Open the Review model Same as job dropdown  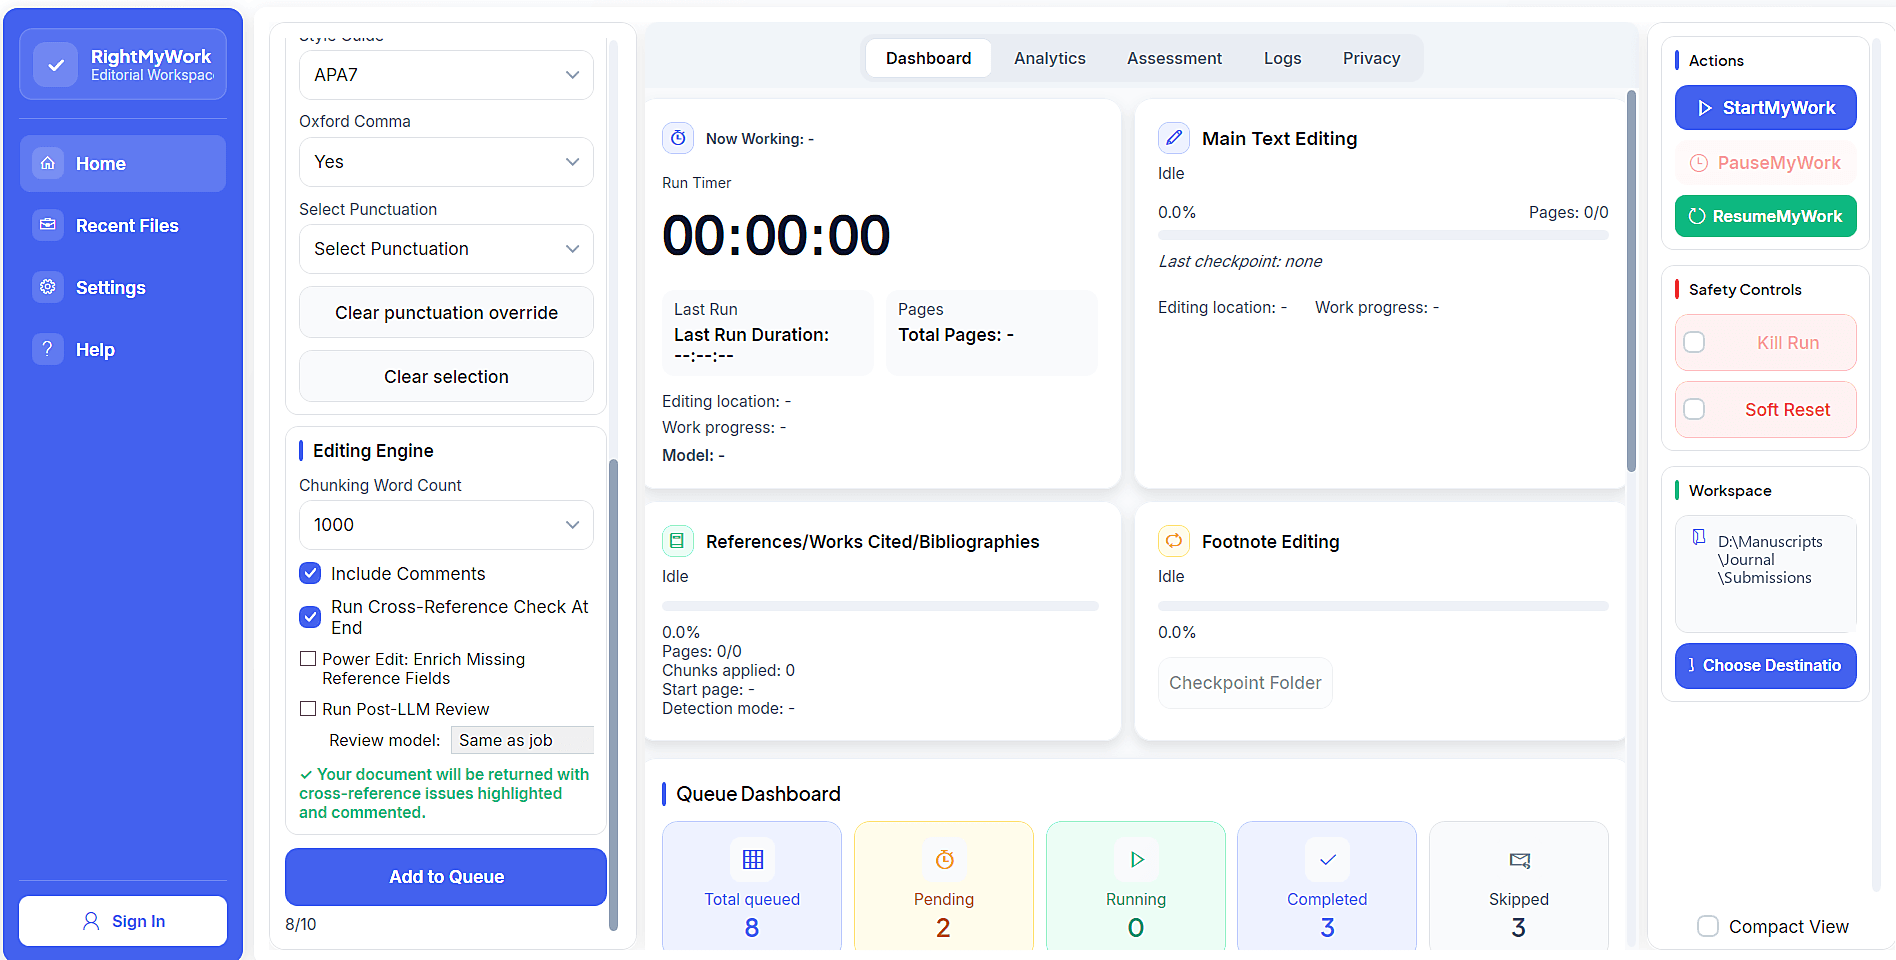522,740
